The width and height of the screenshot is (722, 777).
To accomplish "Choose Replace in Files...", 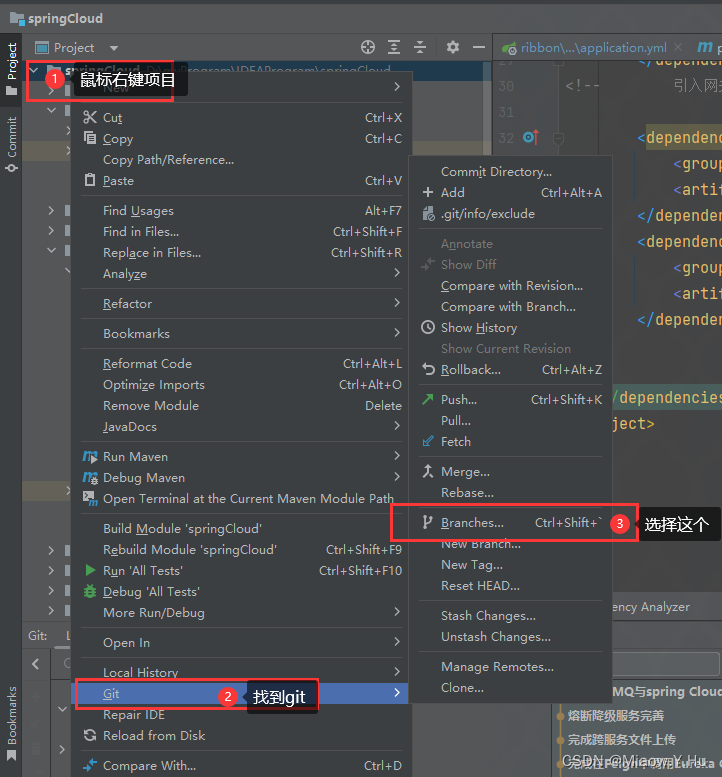I will (x=152, y=253).
